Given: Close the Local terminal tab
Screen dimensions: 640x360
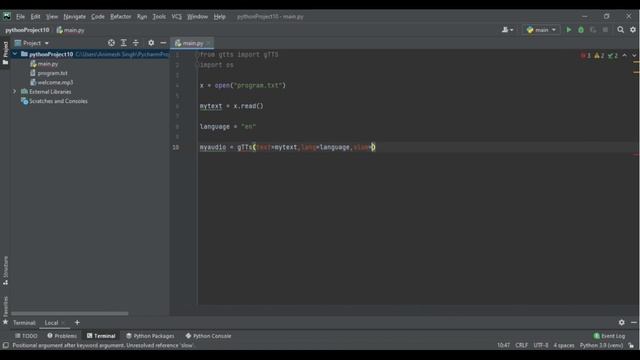Looking at the screenshot, I should [63, 323].
